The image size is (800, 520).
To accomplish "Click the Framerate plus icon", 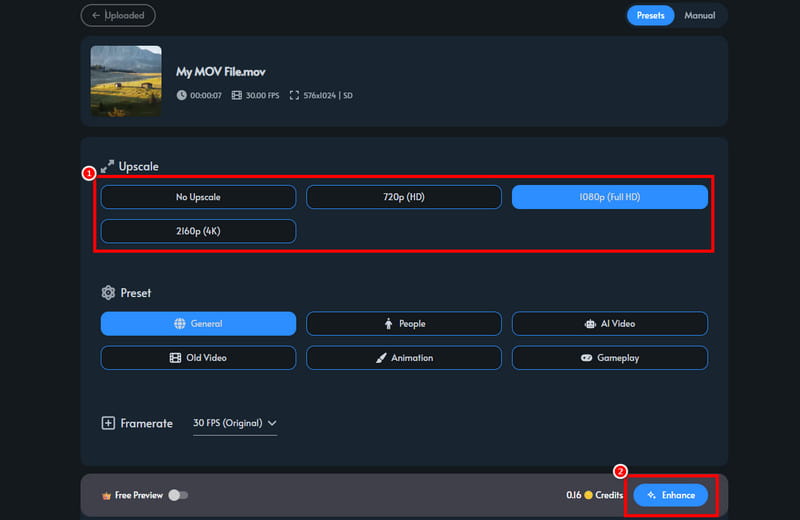I will [x=108, y=423].
